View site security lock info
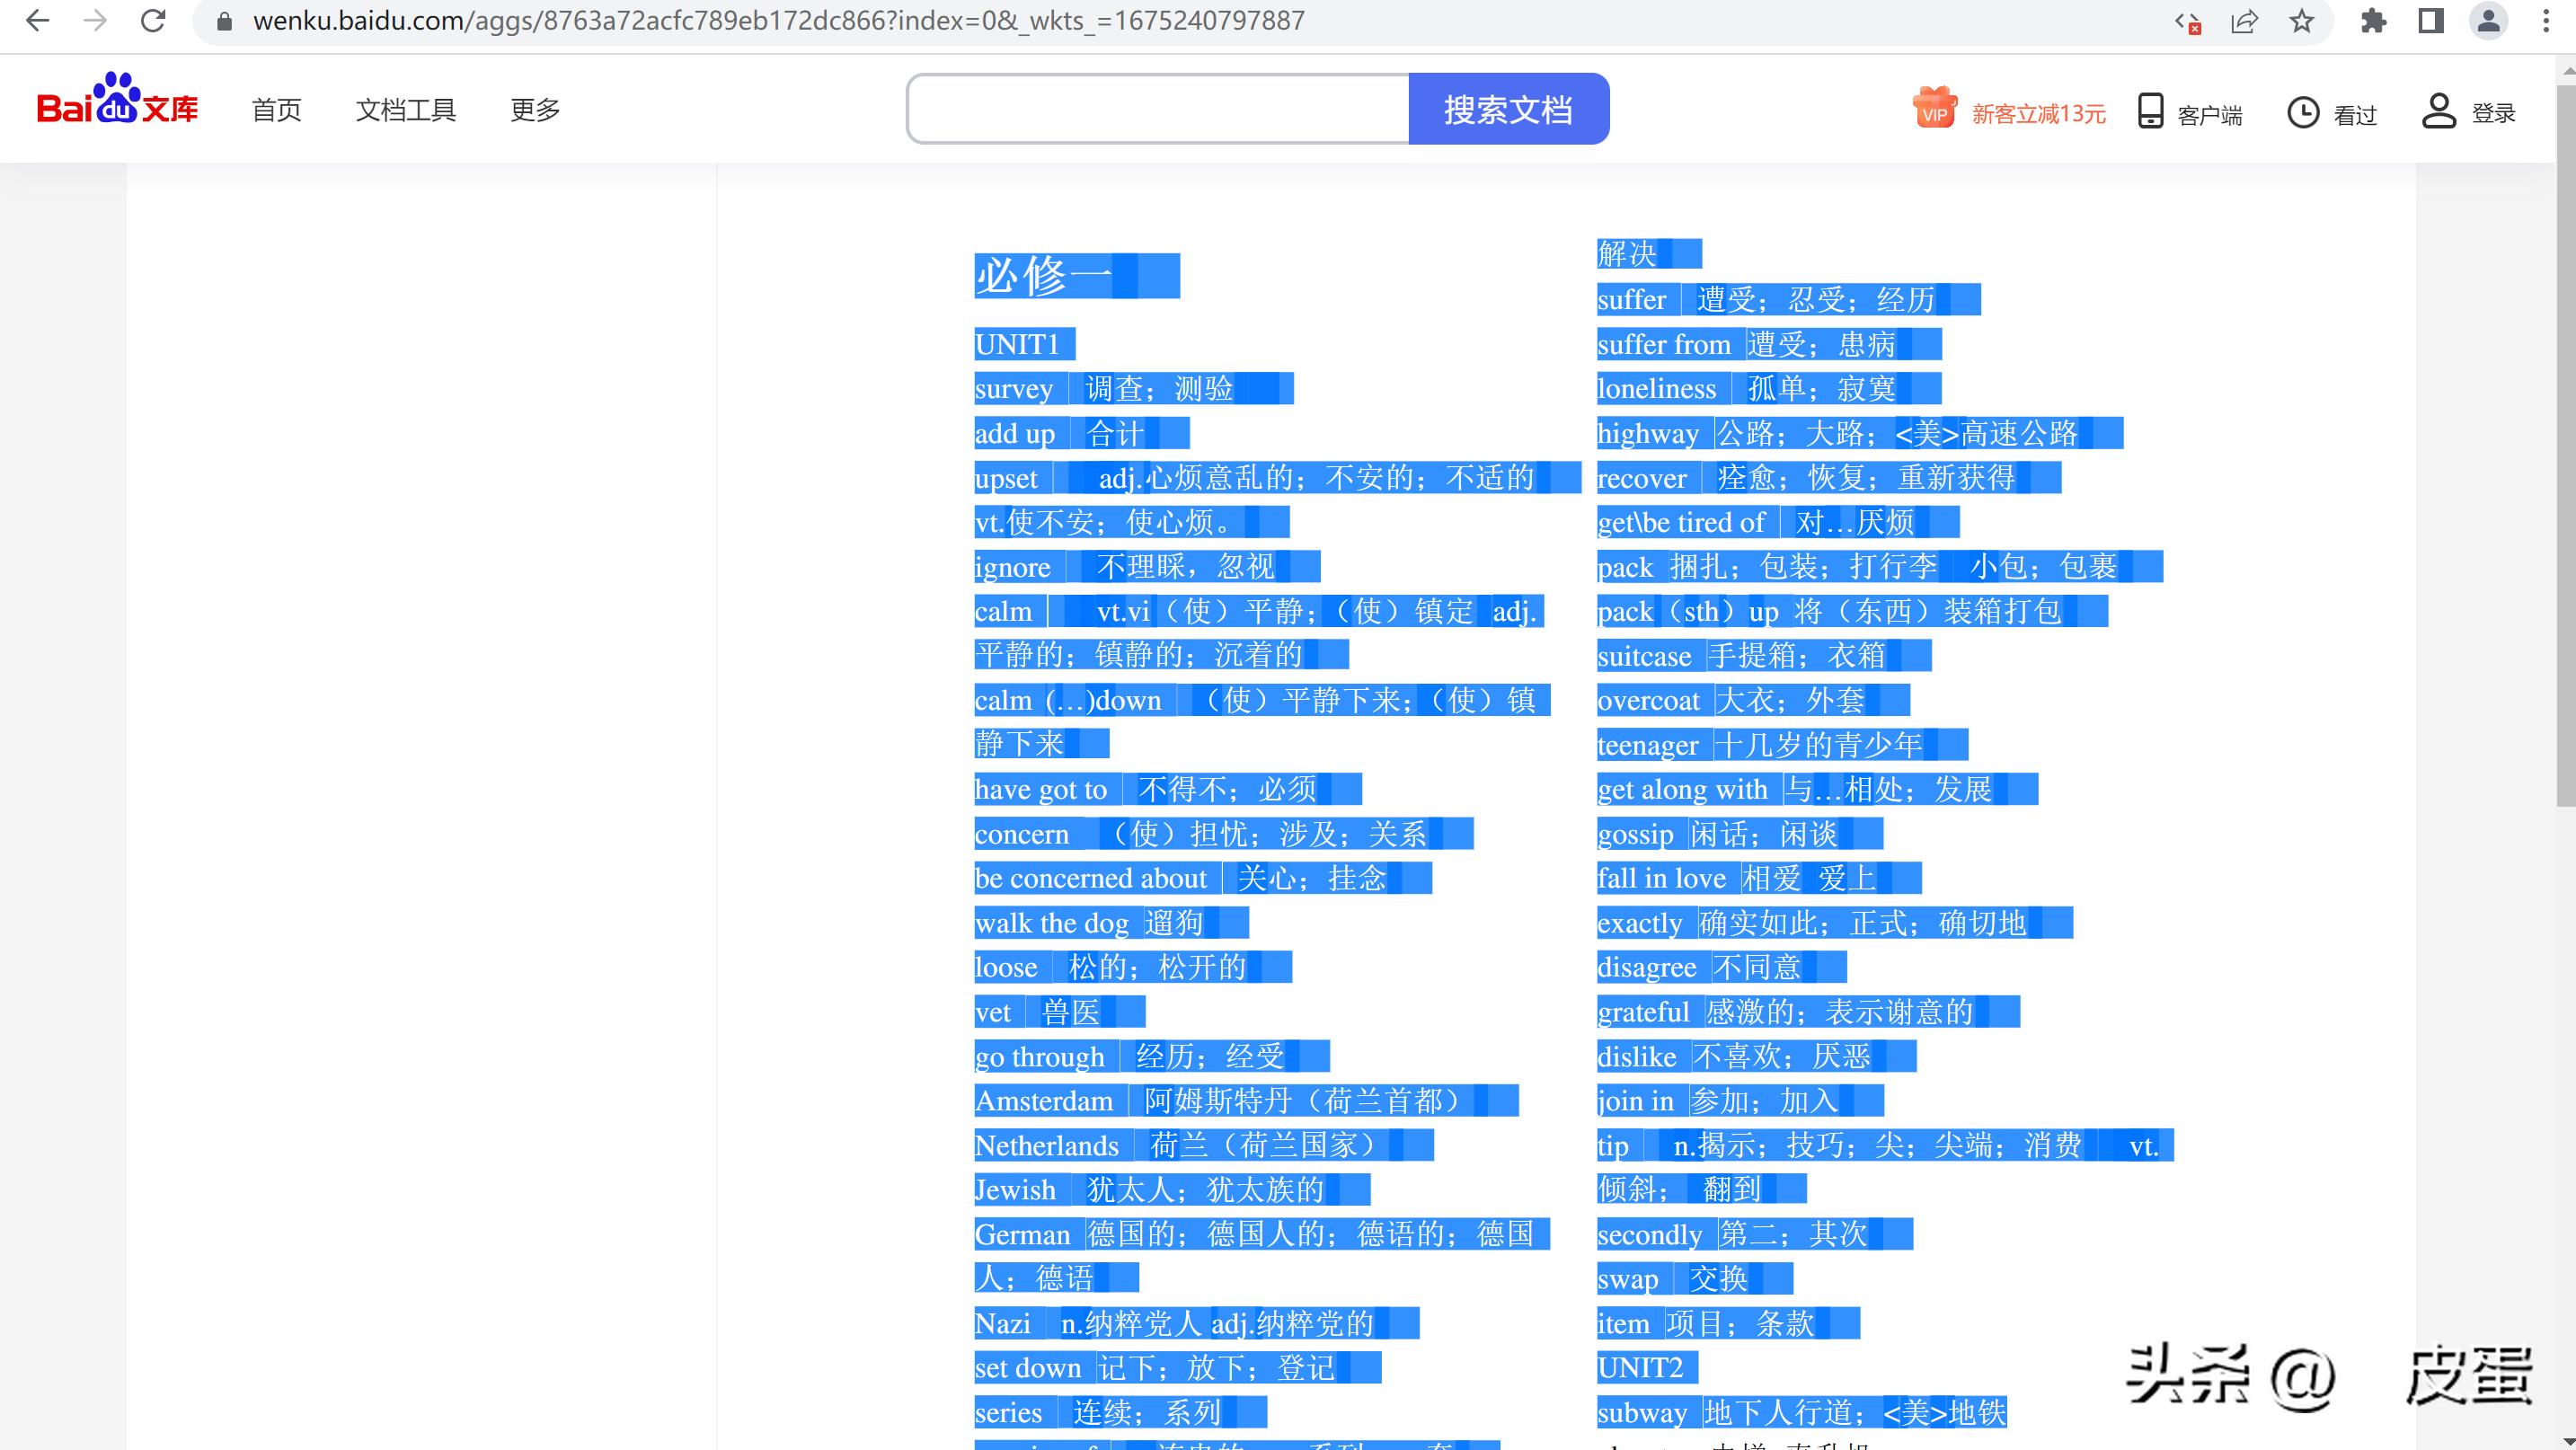2576x1450 pixels. pyautogui.click(x=225, y=21)
